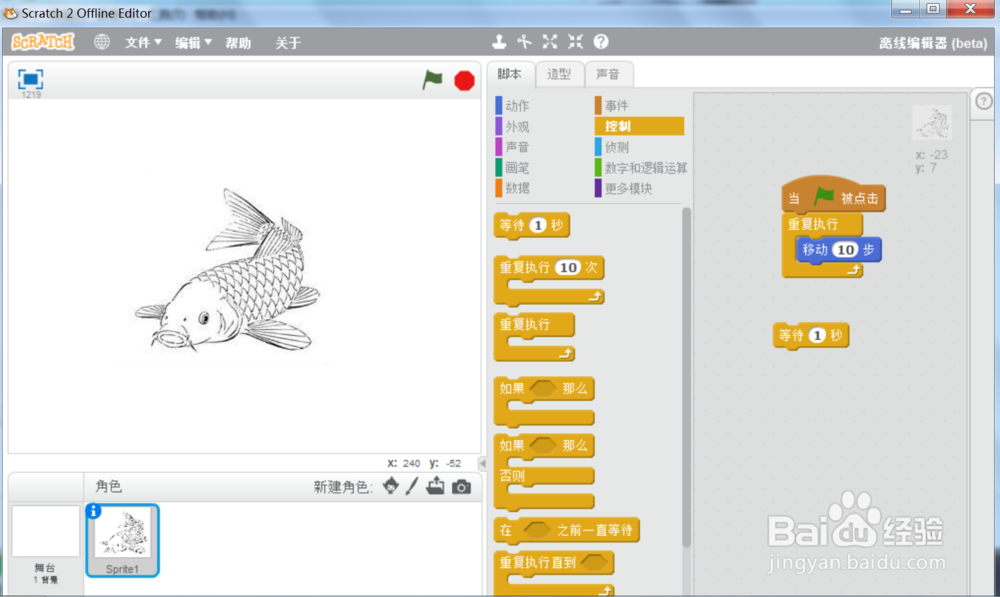The image size is (1000, 597).
Task: Select the shrink sprite tool
Action: pos(574,42)
